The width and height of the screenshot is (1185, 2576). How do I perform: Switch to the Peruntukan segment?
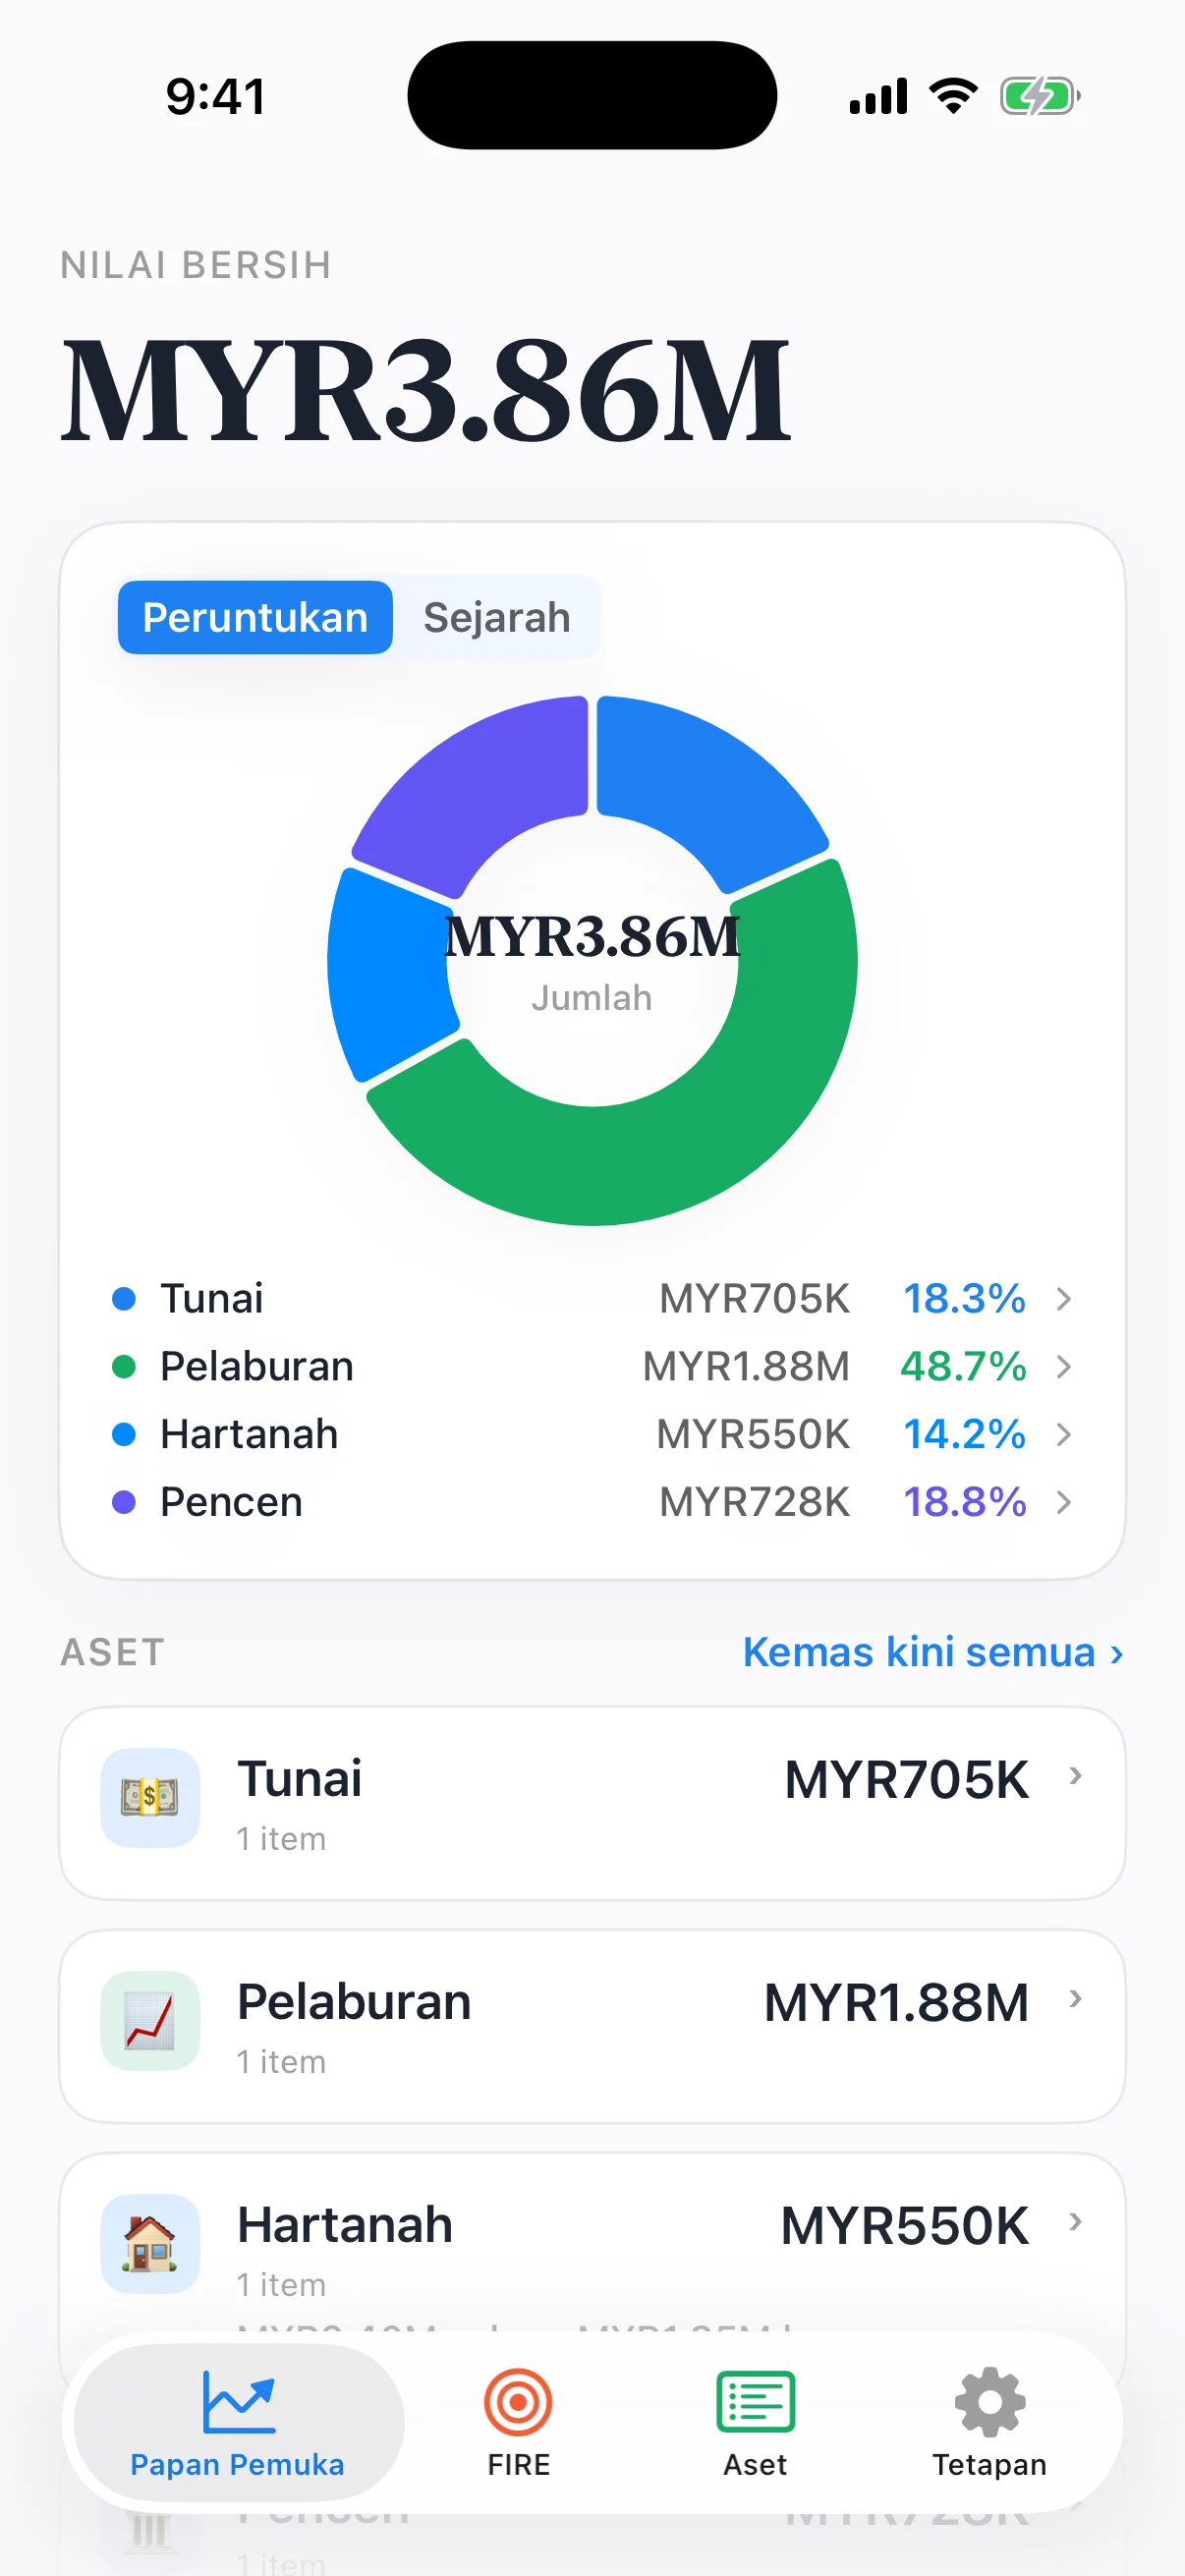(x=255, y=617)
